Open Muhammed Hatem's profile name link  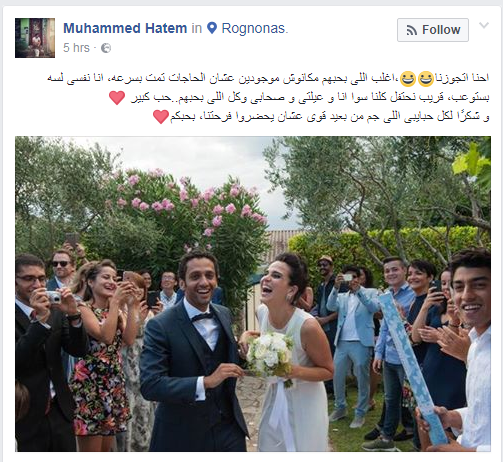coord(125,28)
